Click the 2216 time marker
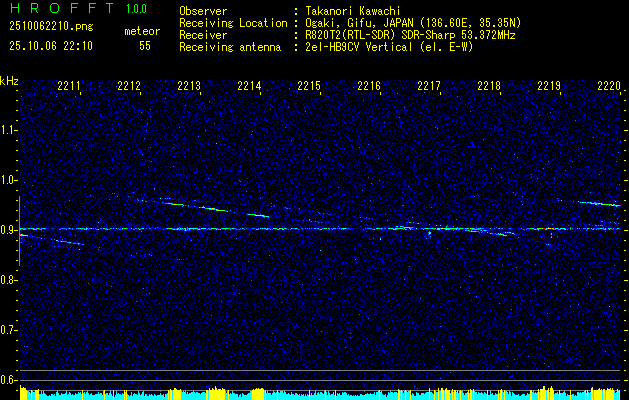 (x=369, y=86)
